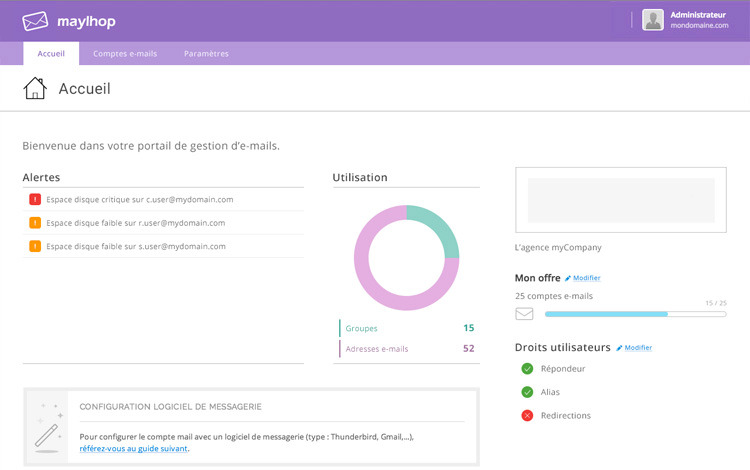Click the pencil icon next to Mon offre
Screen dimensions: 750x470
coord(568,278)
